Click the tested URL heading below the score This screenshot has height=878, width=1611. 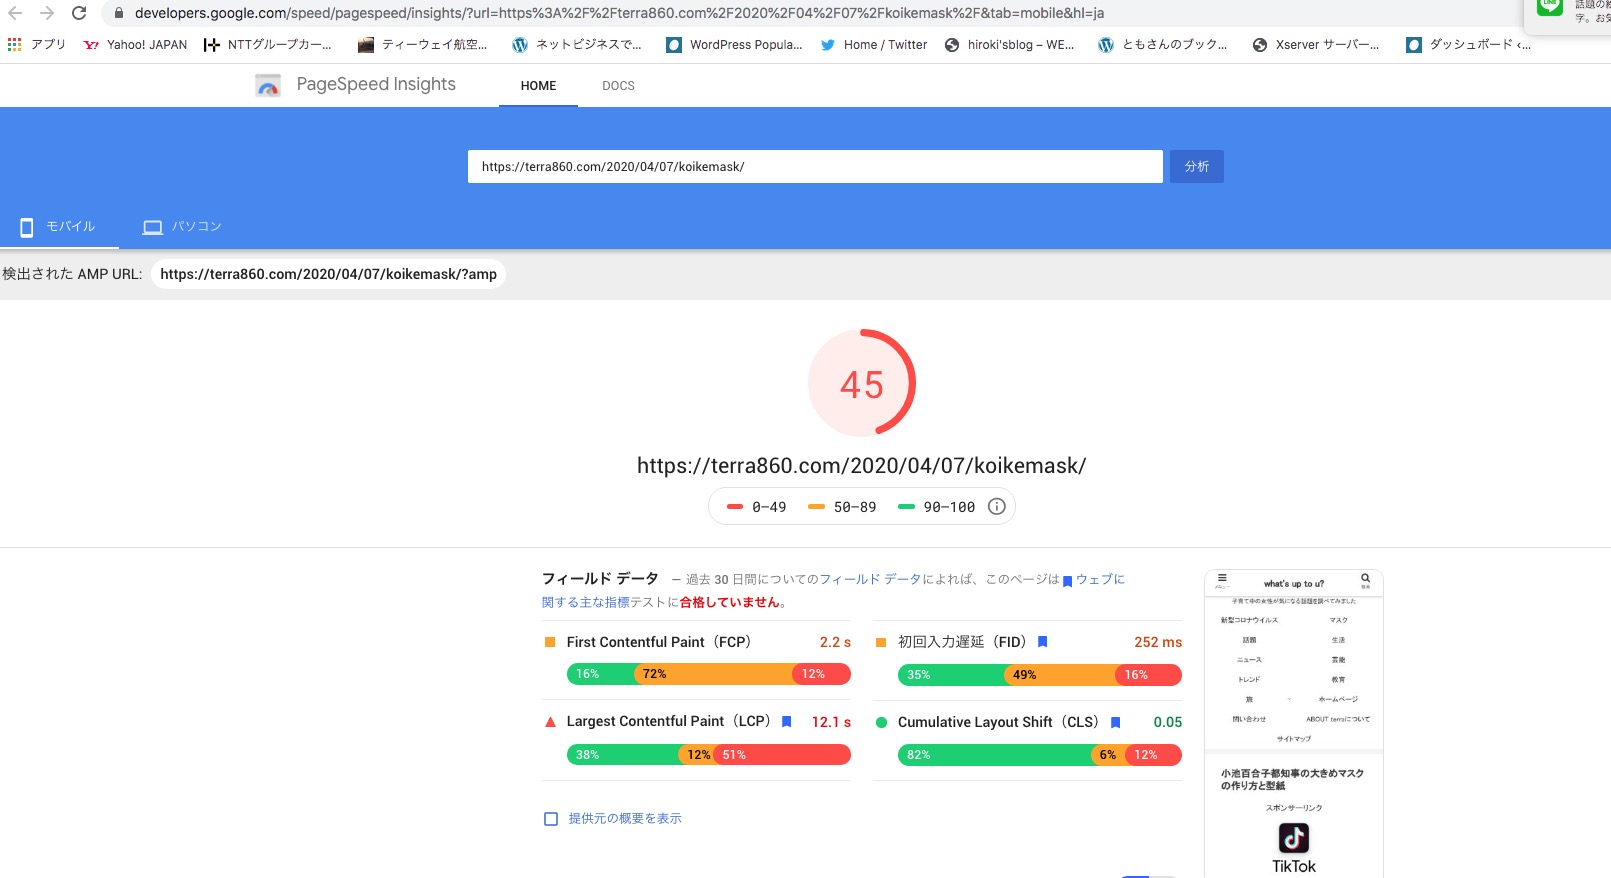861,466
